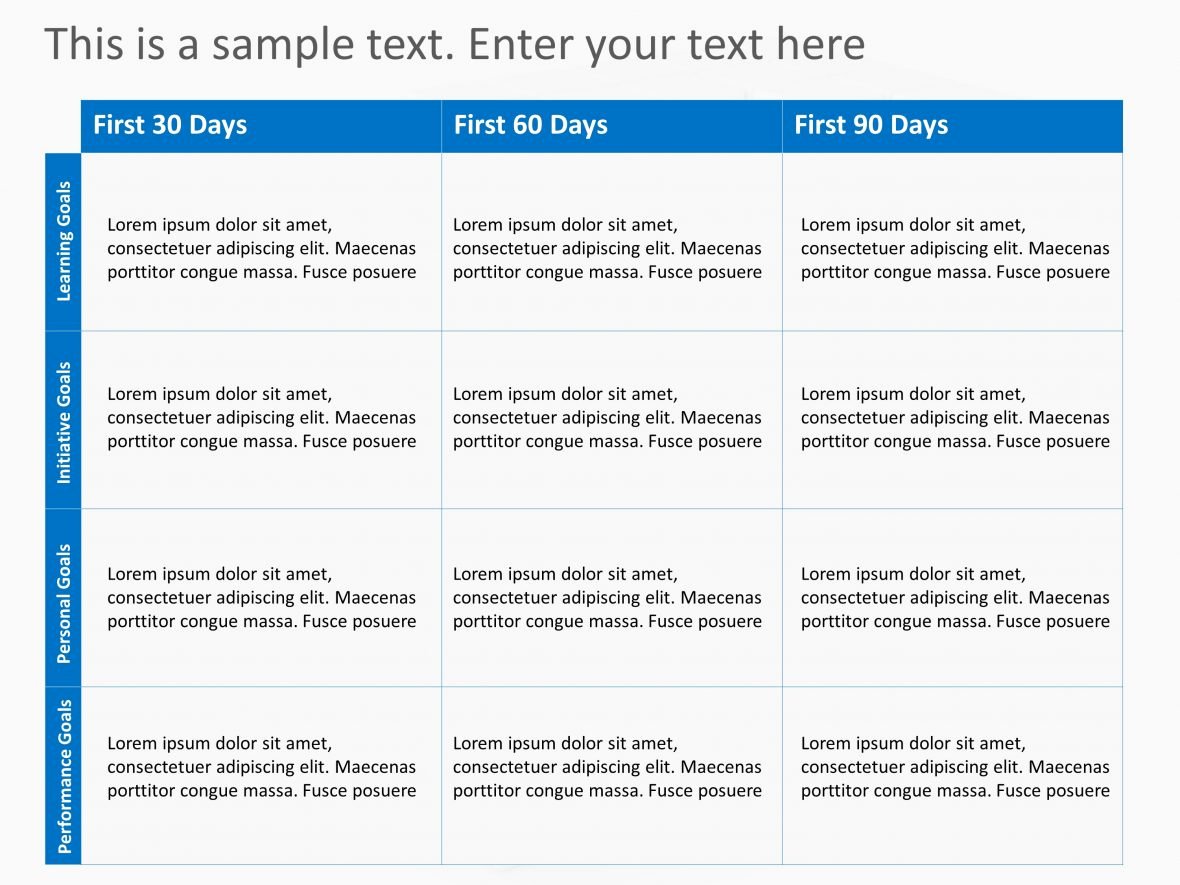Viewport: 1180px width, 885px height.
Task: Click Learning Goals text under 90 Days
Action: 955,248
